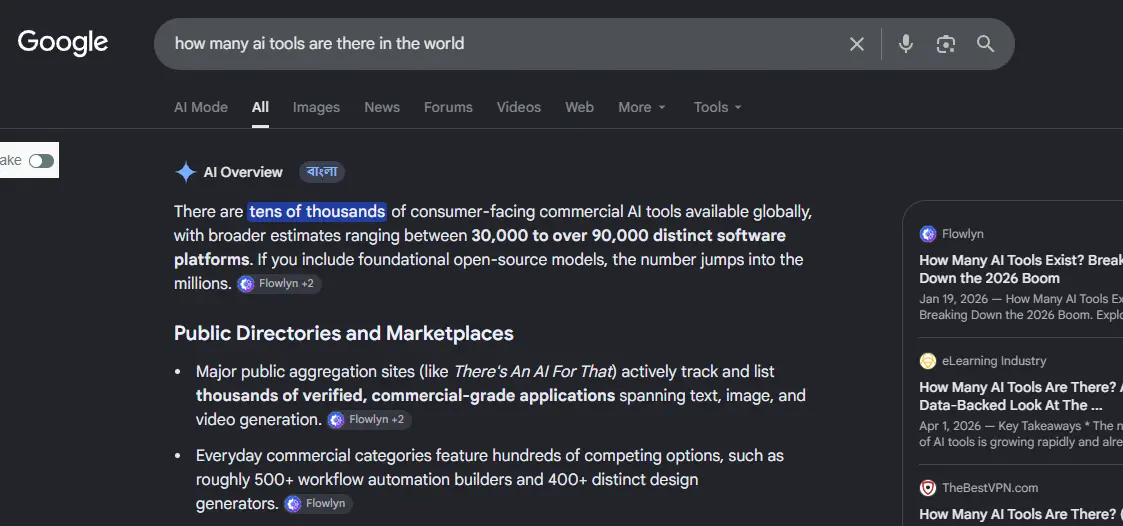Click the Google logo

click(x=63, y=43)
